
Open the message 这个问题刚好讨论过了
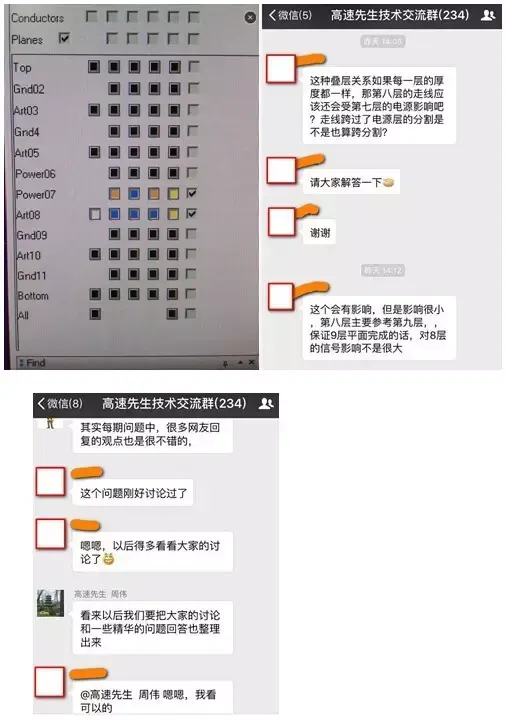[133, 493]
